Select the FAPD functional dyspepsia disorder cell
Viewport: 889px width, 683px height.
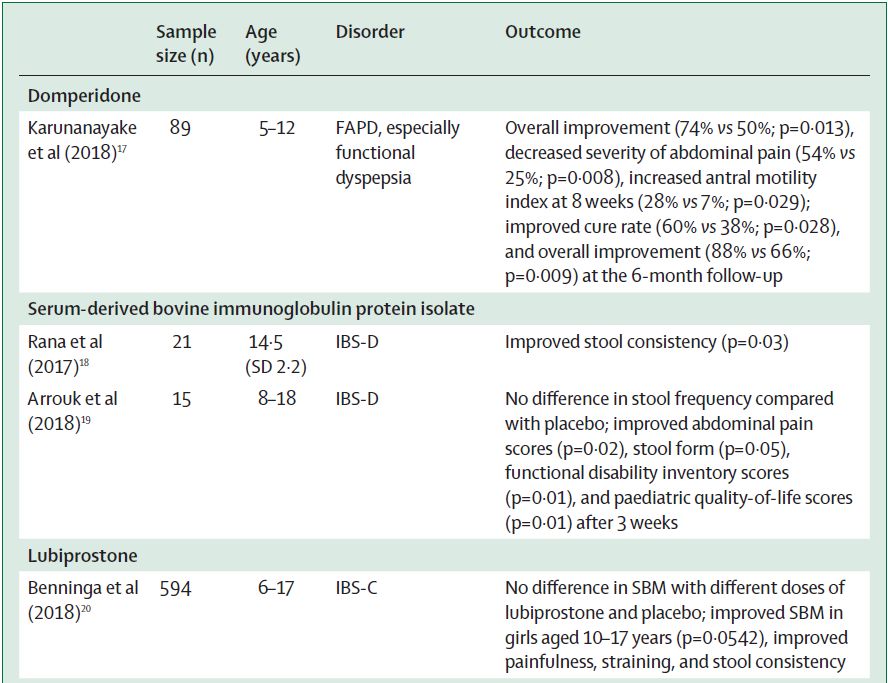(x=397, y=153)
